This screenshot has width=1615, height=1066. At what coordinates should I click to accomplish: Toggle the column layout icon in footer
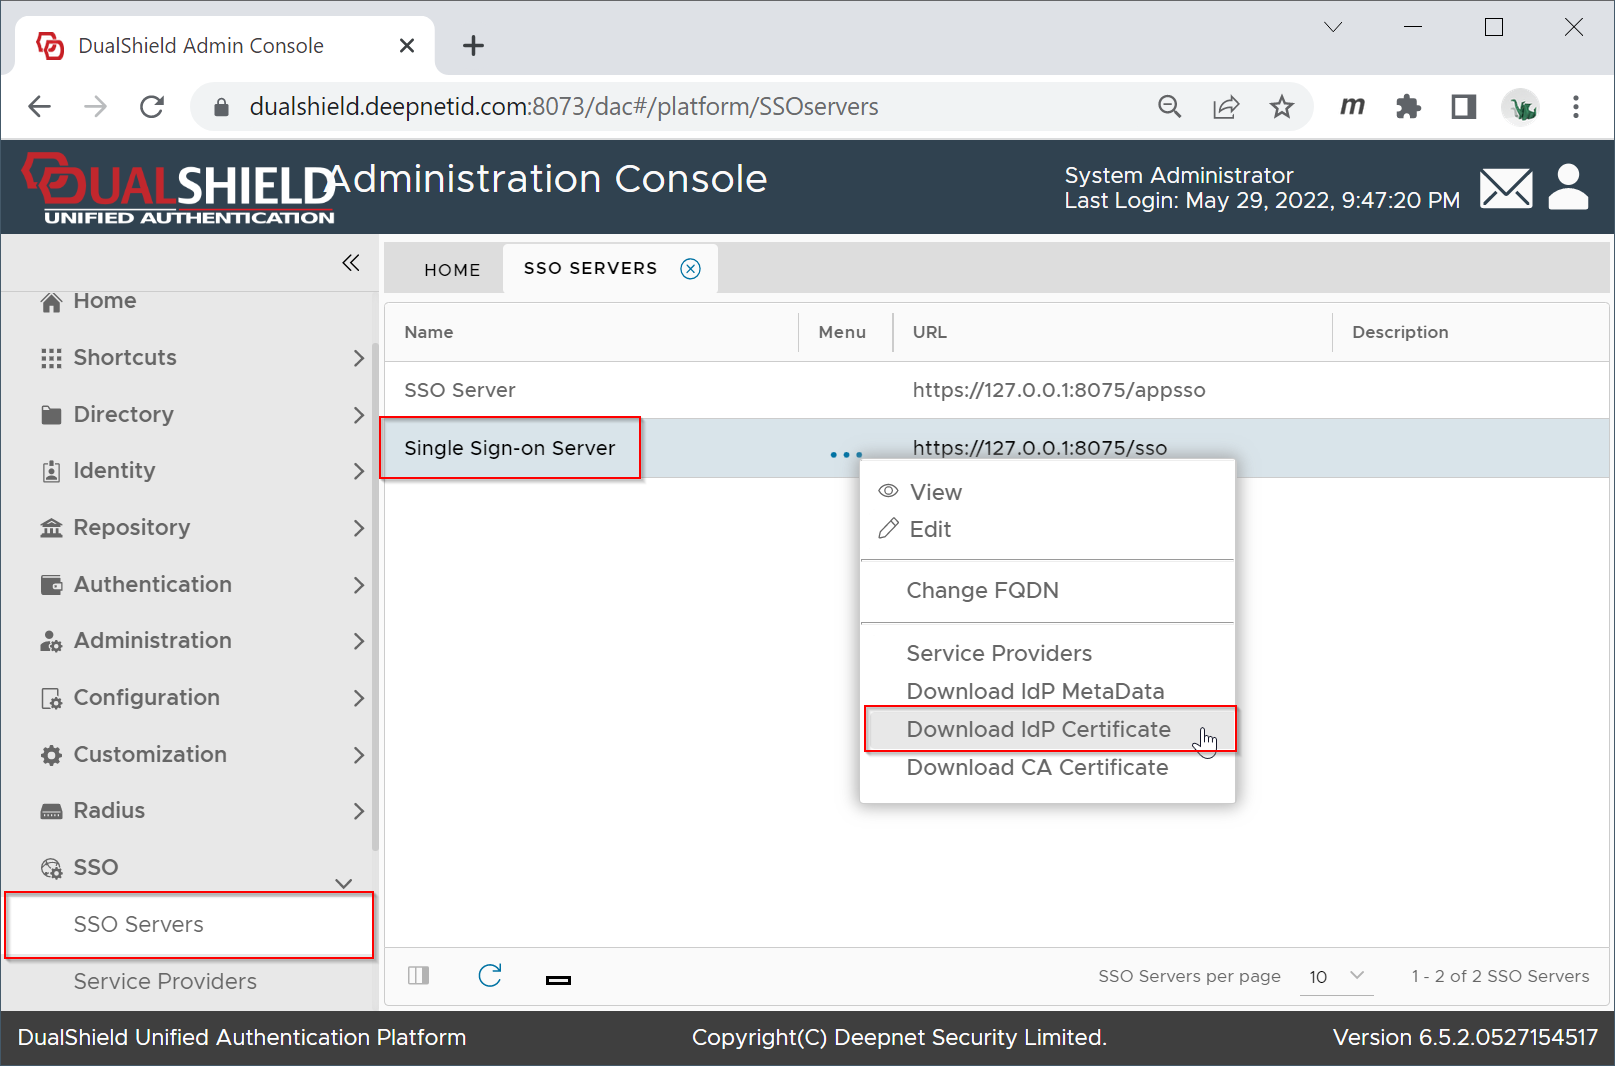419,976
